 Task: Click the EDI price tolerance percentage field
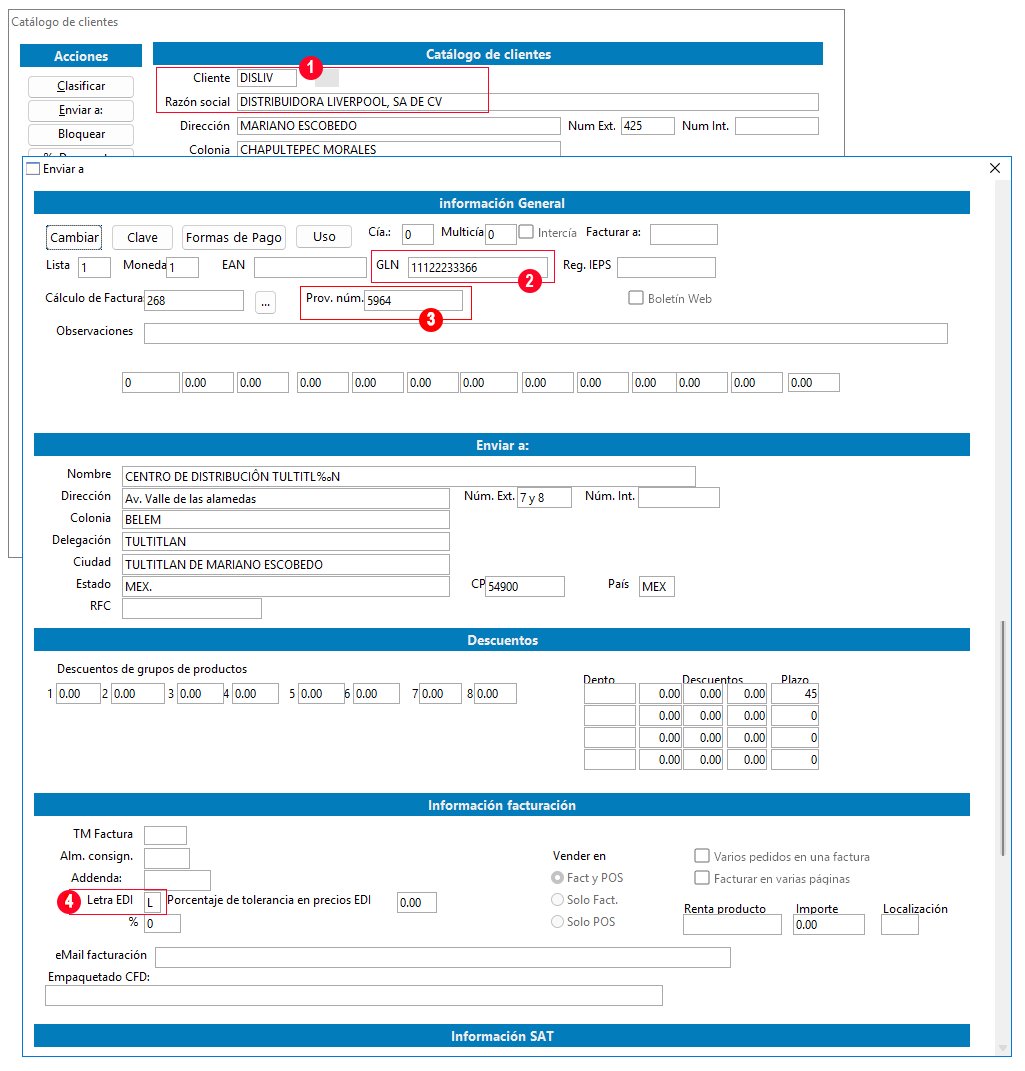point(417,902)
